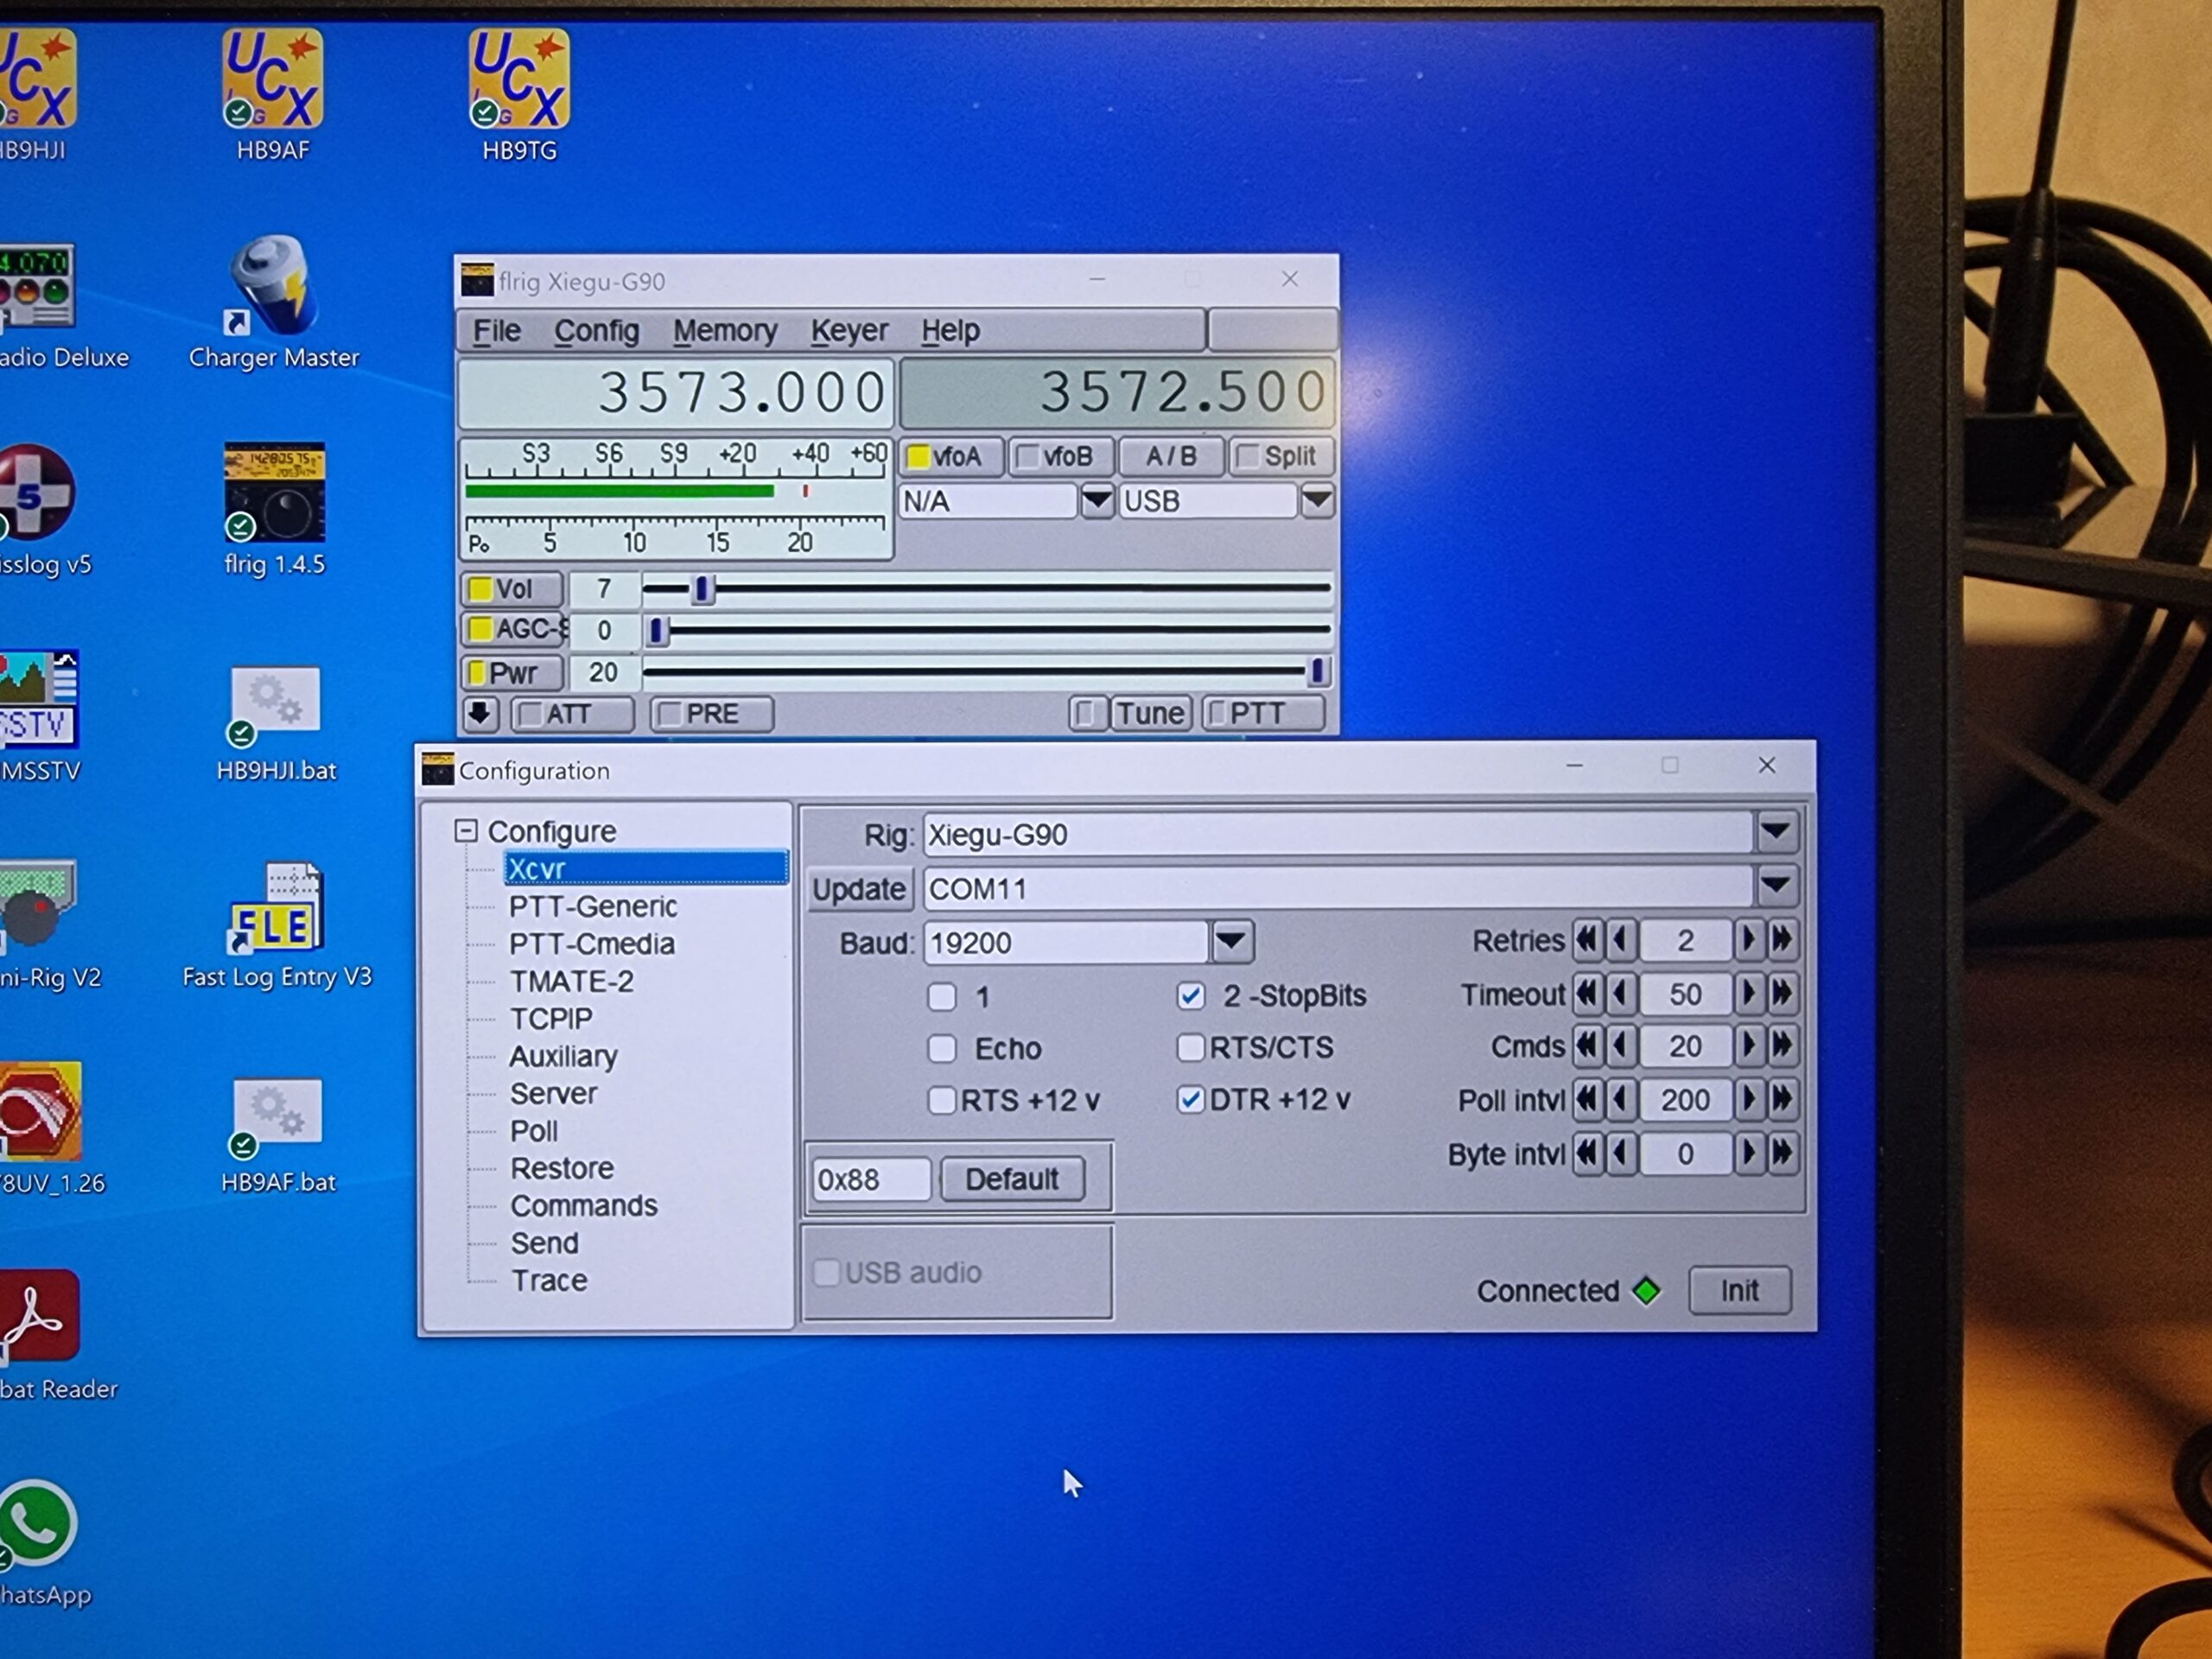
Task: Open the Keyer menu in flrig
Action: pyautogui.click(x=849, y=331)
